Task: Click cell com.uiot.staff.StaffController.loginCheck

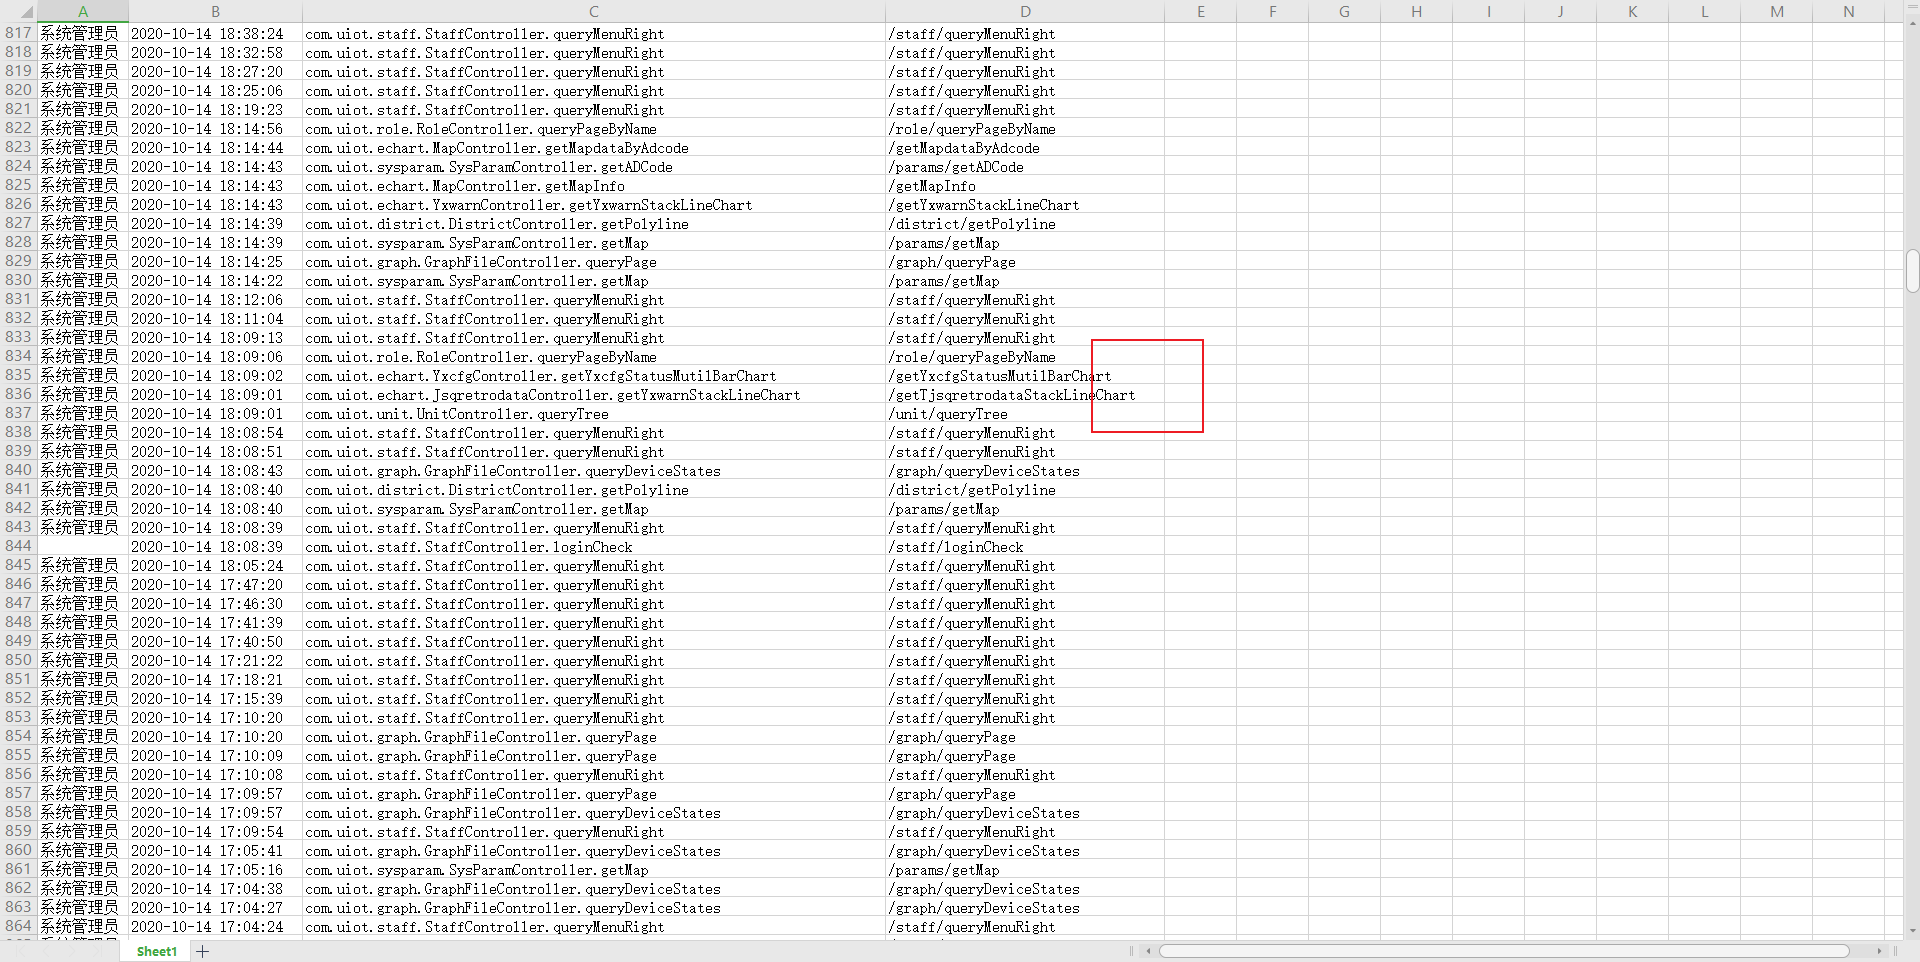Action: coord(594,547)
